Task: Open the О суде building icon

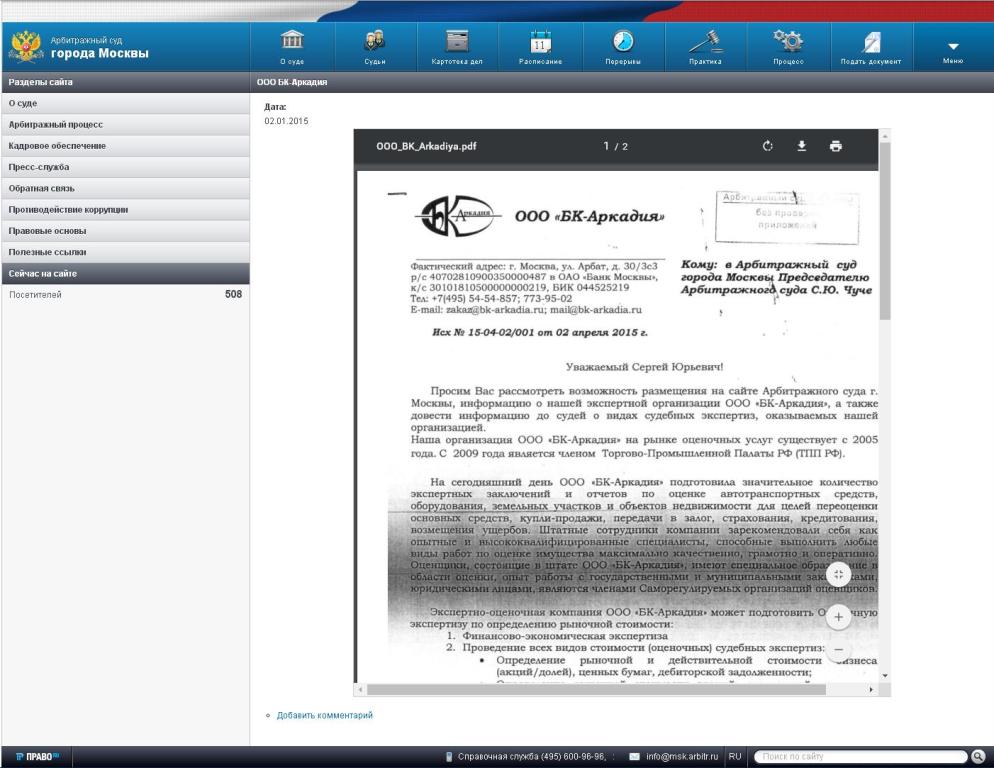Action: click(292, 41)
